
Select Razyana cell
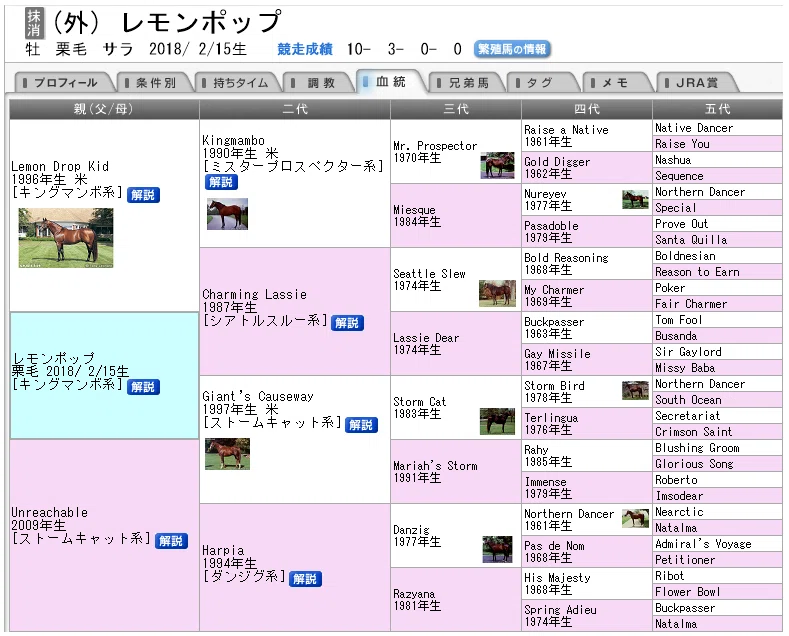(x=455, y=599)
